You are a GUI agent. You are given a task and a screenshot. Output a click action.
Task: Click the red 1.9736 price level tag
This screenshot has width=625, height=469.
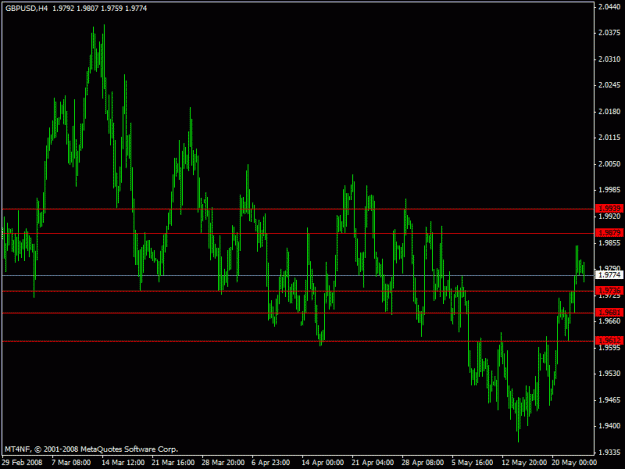[x=609, y=290]
